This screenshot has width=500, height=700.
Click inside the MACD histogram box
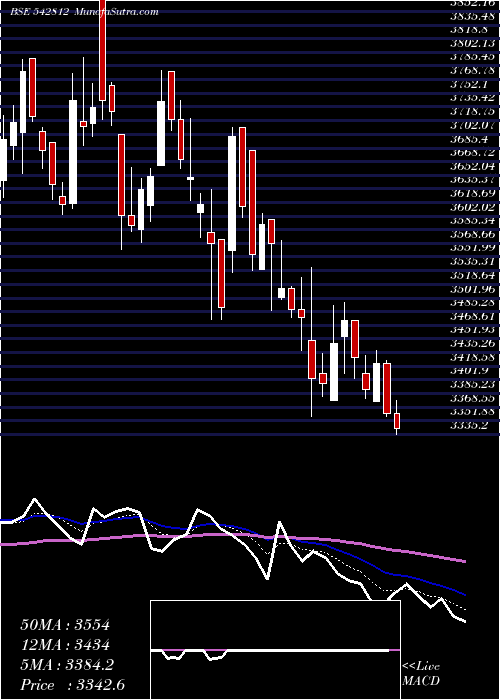tap(275, 650)
